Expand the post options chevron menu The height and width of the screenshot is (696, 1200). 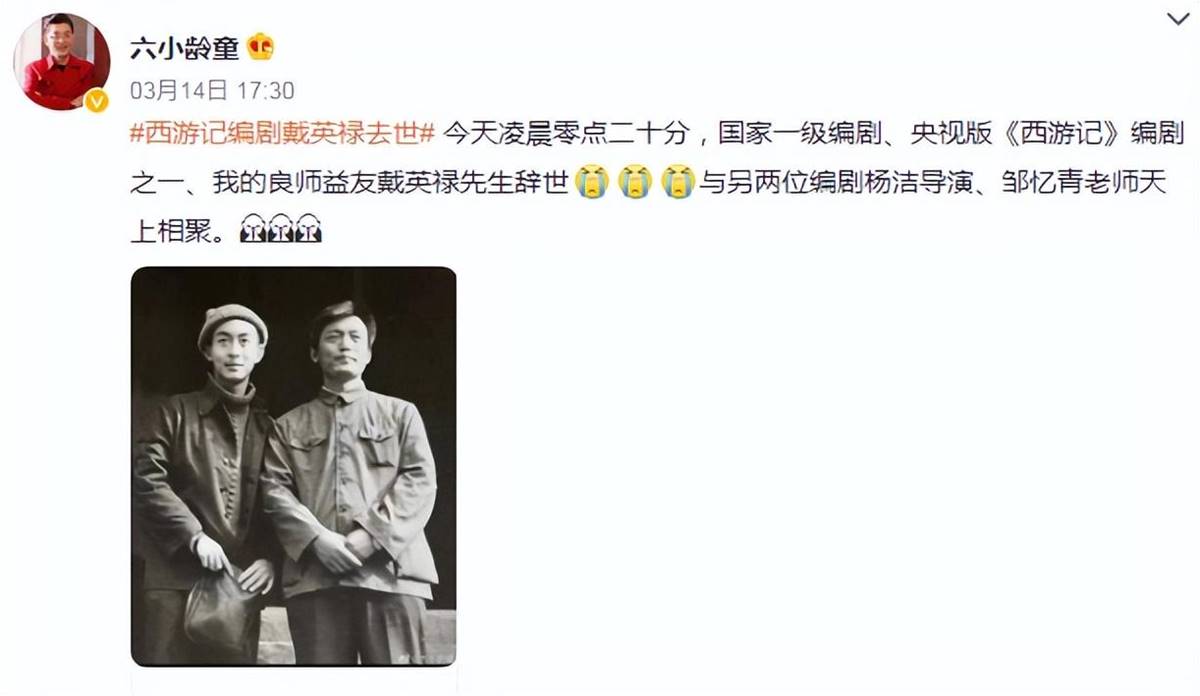[x=1177, y=19]
